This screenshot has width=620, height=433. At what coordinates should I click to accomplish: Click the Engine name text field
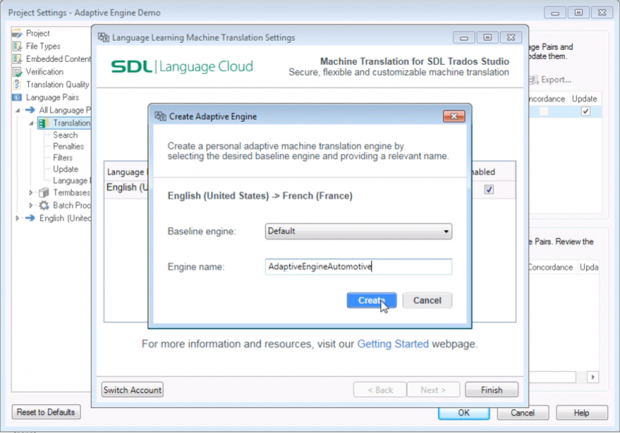(x=358, y=267)
